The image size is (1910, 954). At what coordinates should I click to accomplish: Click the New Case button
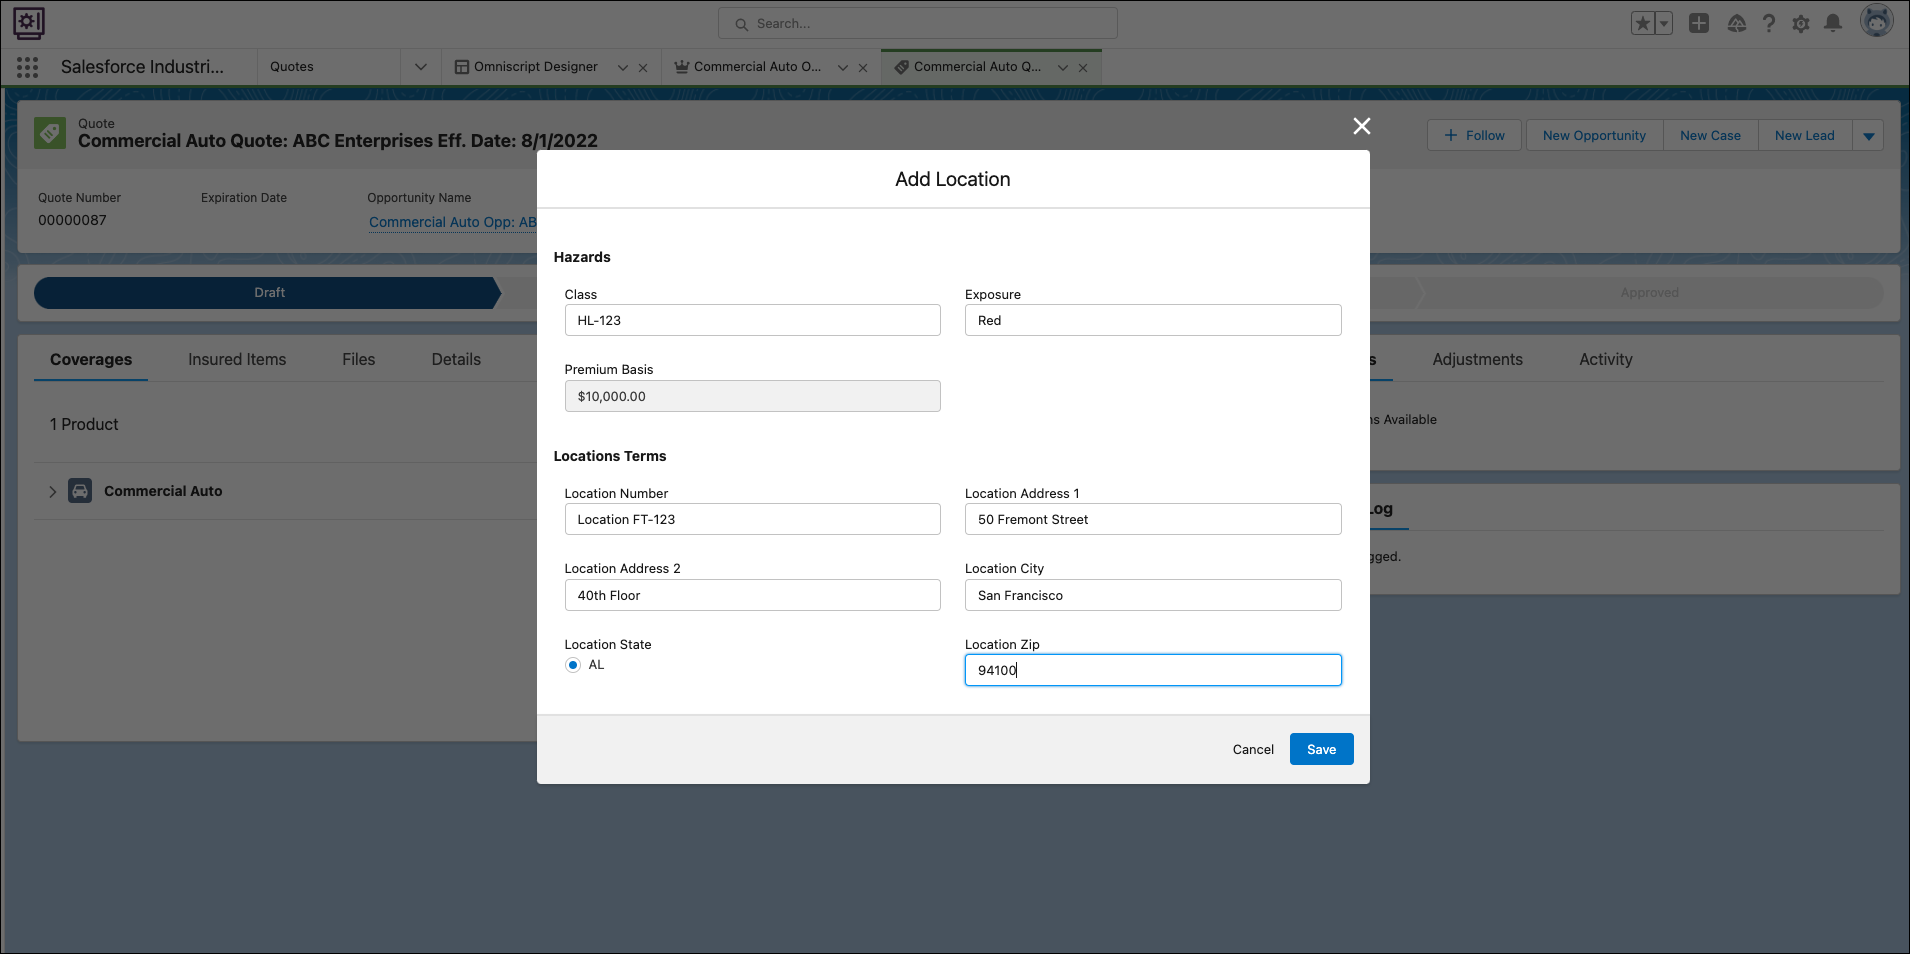tap(1710, 136)
